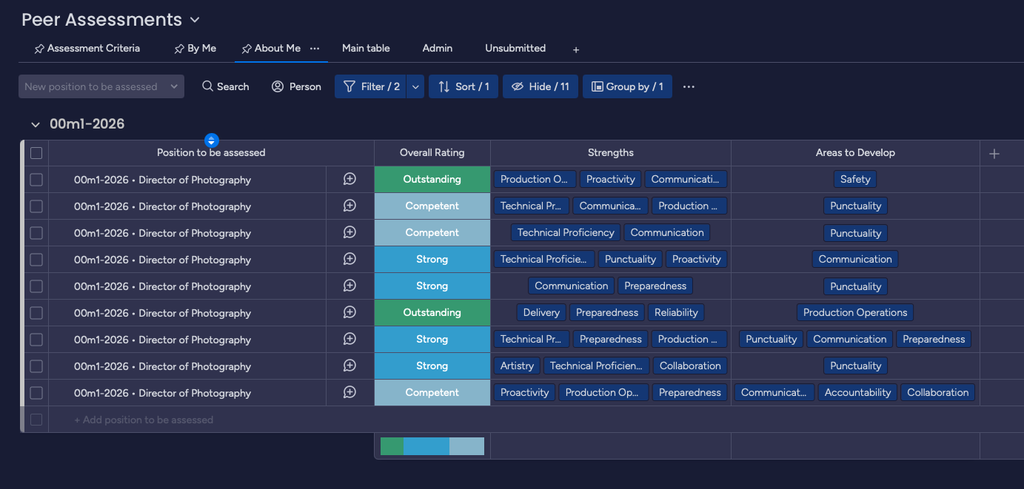Click the Safety tag
This screenshot has width=1024, height=489.
pyautogui.click(x=856, y=179)
